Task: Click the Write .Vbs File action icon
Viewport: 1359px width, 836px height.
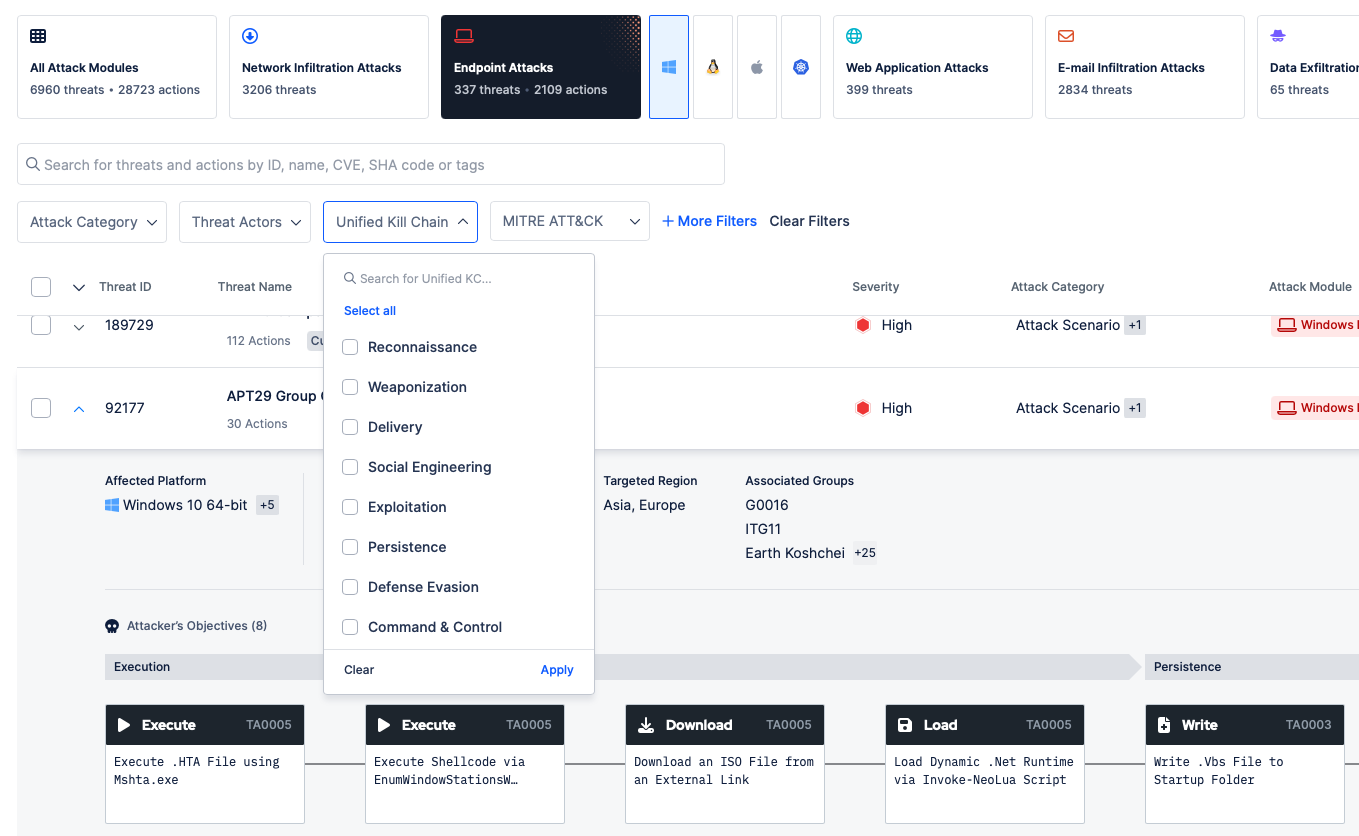Action: (x=1164, y=725)
